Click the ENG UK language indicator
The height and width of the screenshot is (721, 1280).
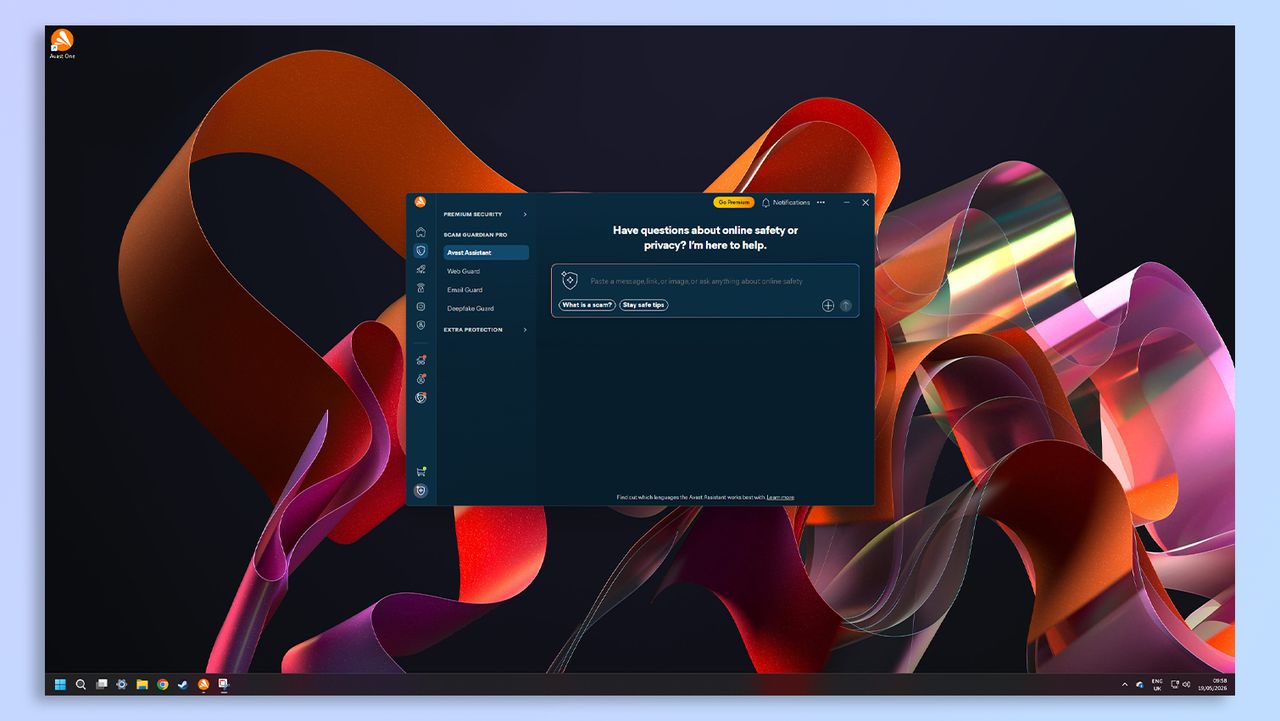pyautogui.click(x=1157, y=684)
